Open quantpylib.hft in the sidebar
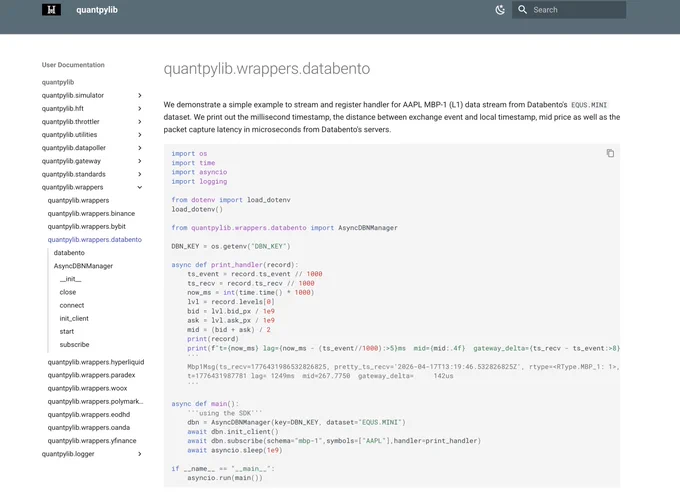680x497 pixels. click(x=62, y=108)
